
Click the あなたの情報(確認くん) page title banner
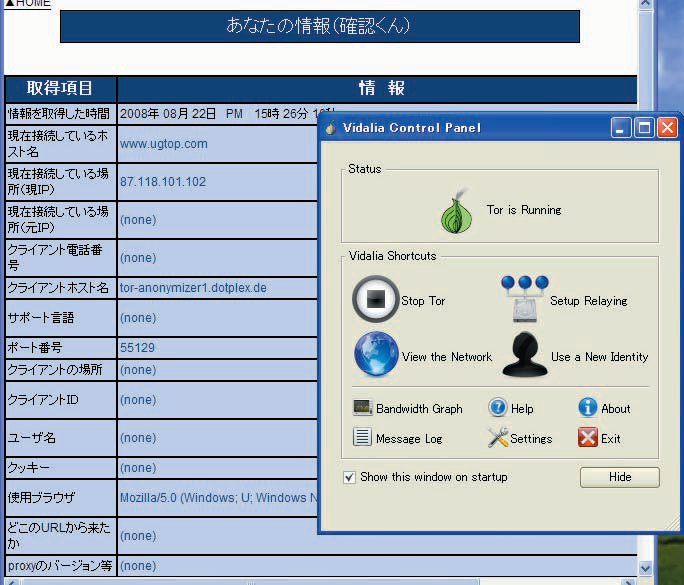tap(319, 26)
